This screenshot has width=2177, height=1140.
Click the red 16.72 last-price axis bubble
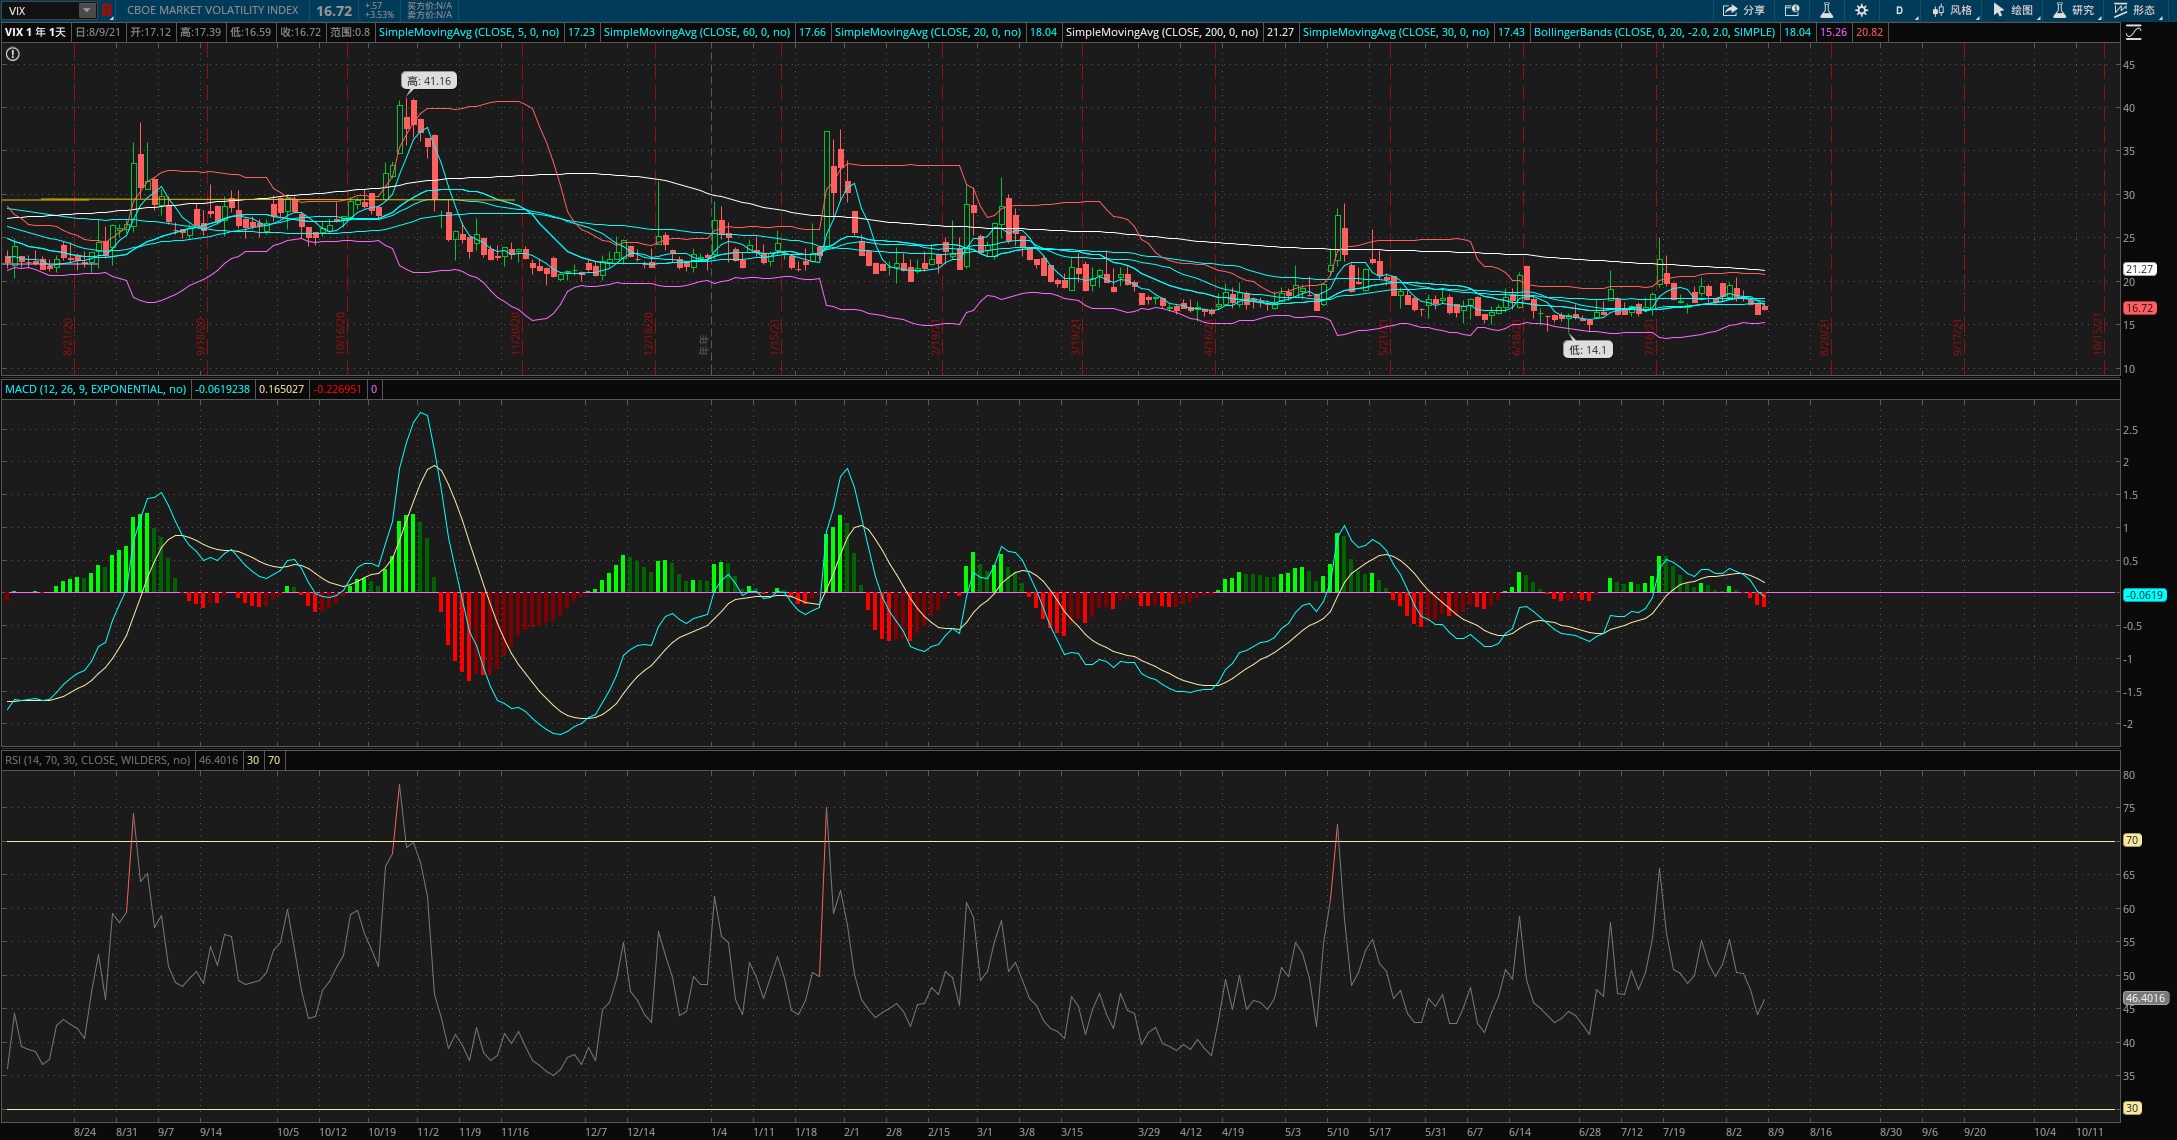point(2139,308)
